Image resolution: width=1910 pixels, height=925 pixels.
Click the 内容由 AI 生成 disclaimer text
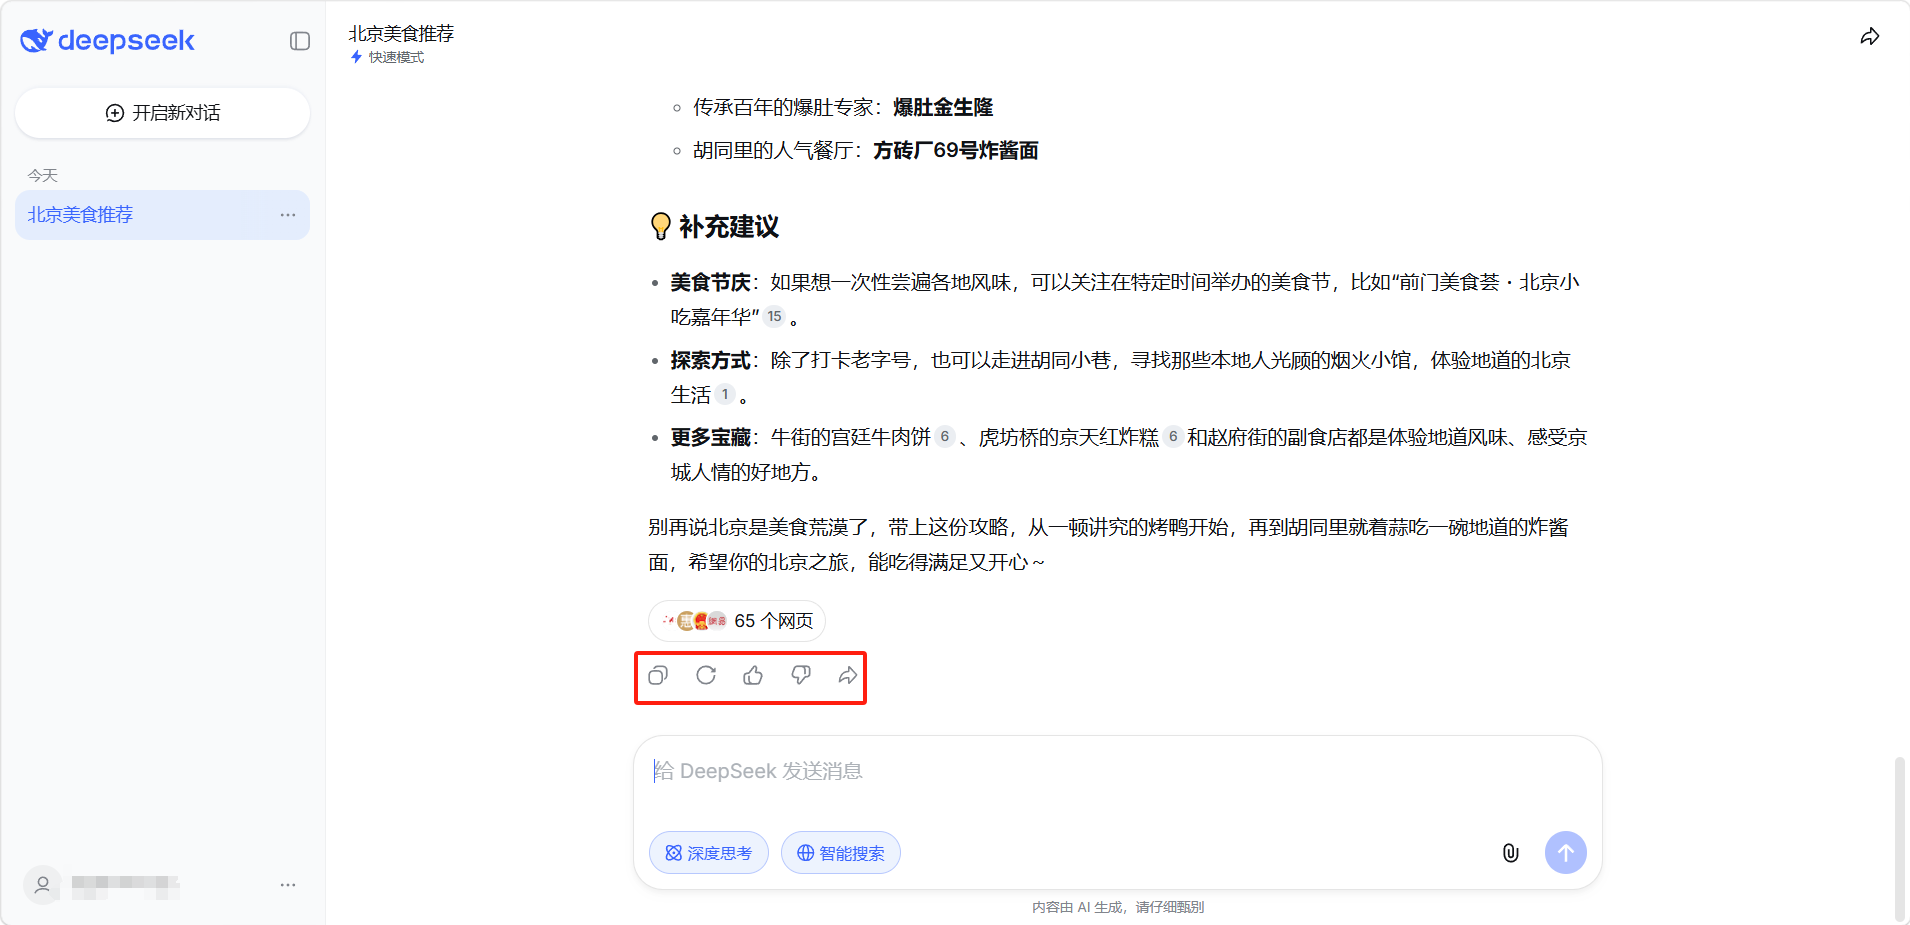(x=1118, y=907)
